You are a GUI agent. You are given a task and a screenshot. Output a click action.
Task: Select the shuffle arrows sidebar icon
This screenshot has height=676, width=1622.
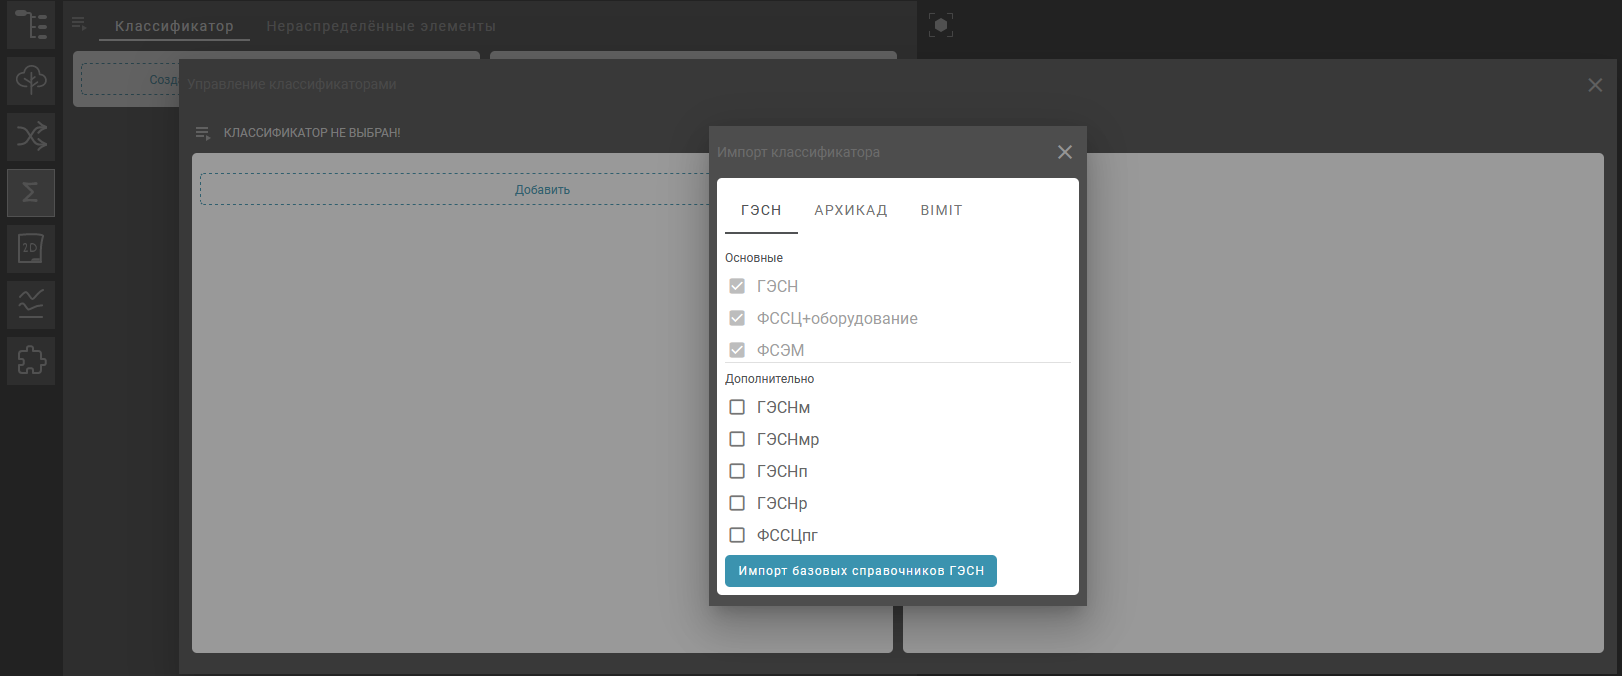point(31,136)
